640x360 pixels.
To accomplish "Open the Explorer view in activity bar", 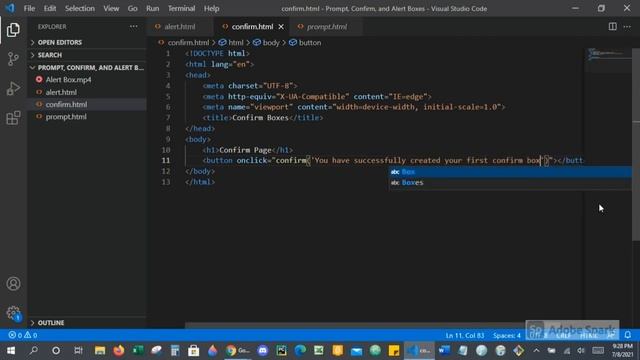I will click(13, 30).
